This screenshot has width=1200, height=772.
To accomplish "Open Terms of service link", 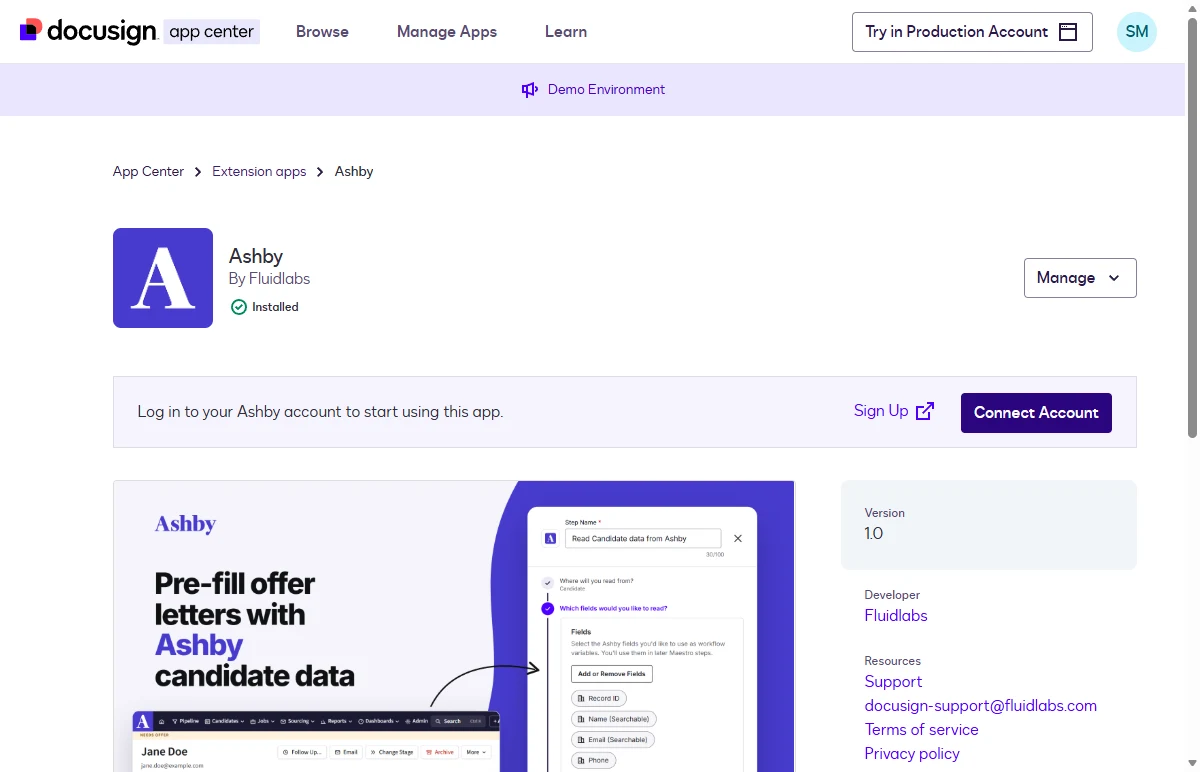I will coord(922,730).
